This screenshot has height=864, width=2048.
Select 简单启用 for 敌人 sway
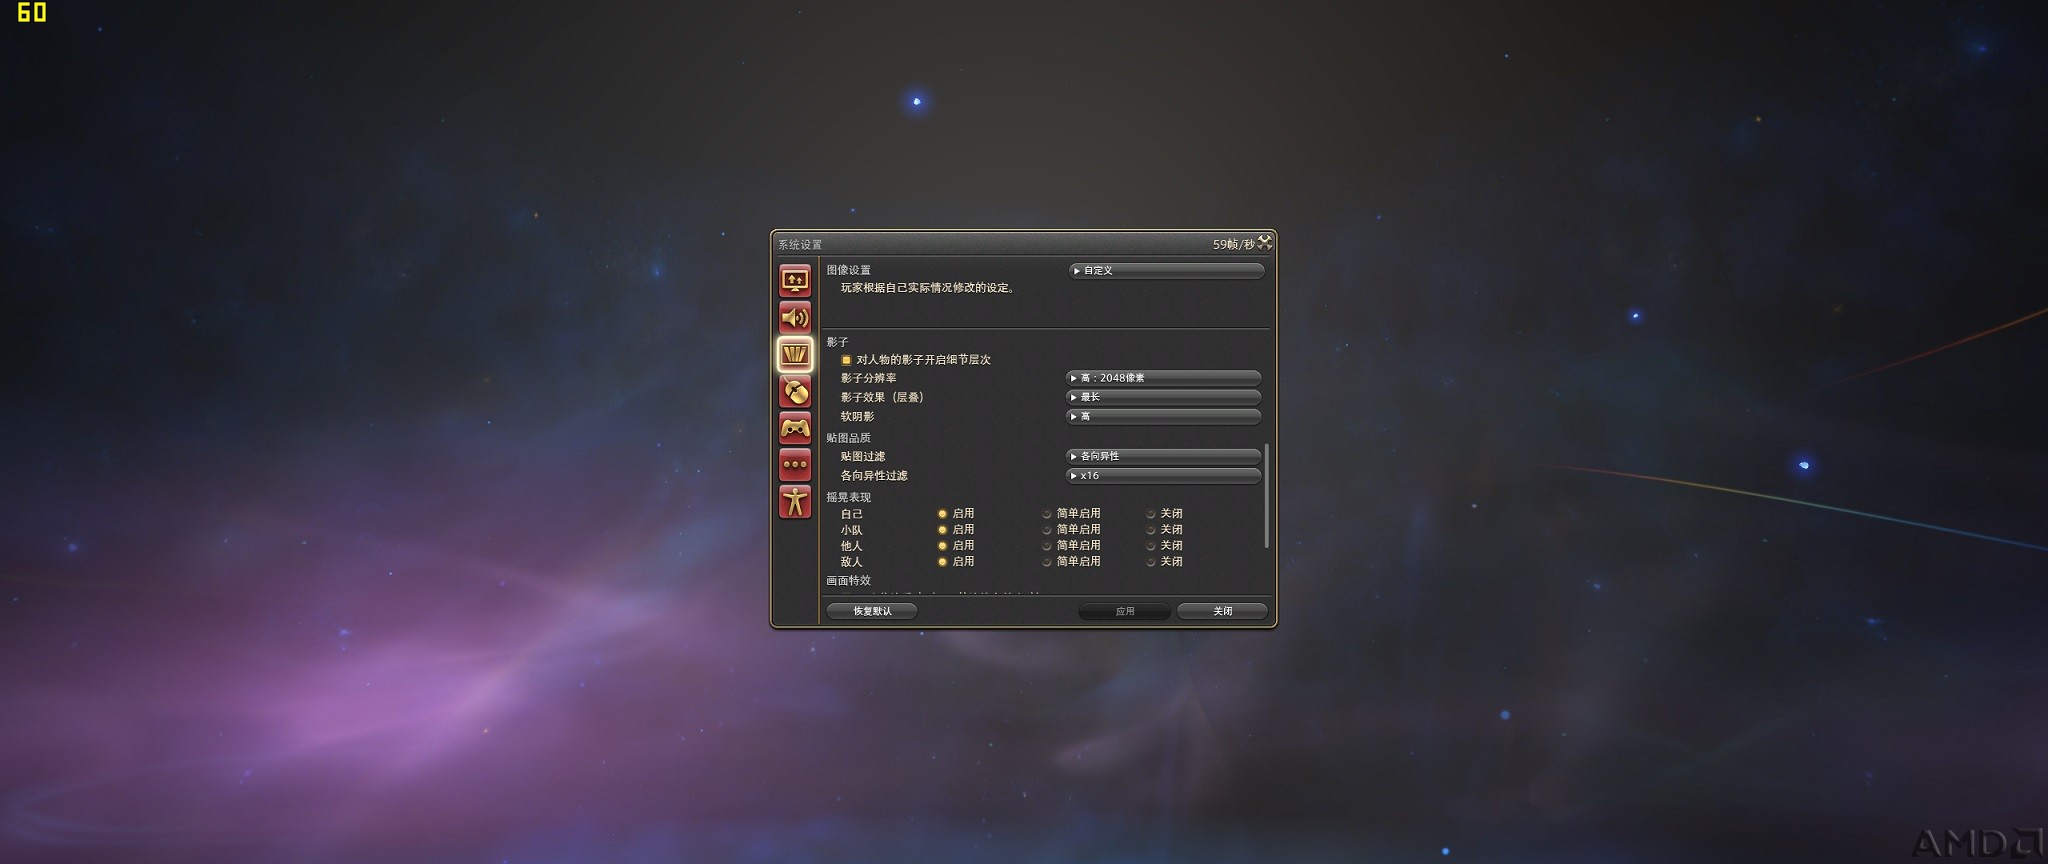pos(1047,562)
